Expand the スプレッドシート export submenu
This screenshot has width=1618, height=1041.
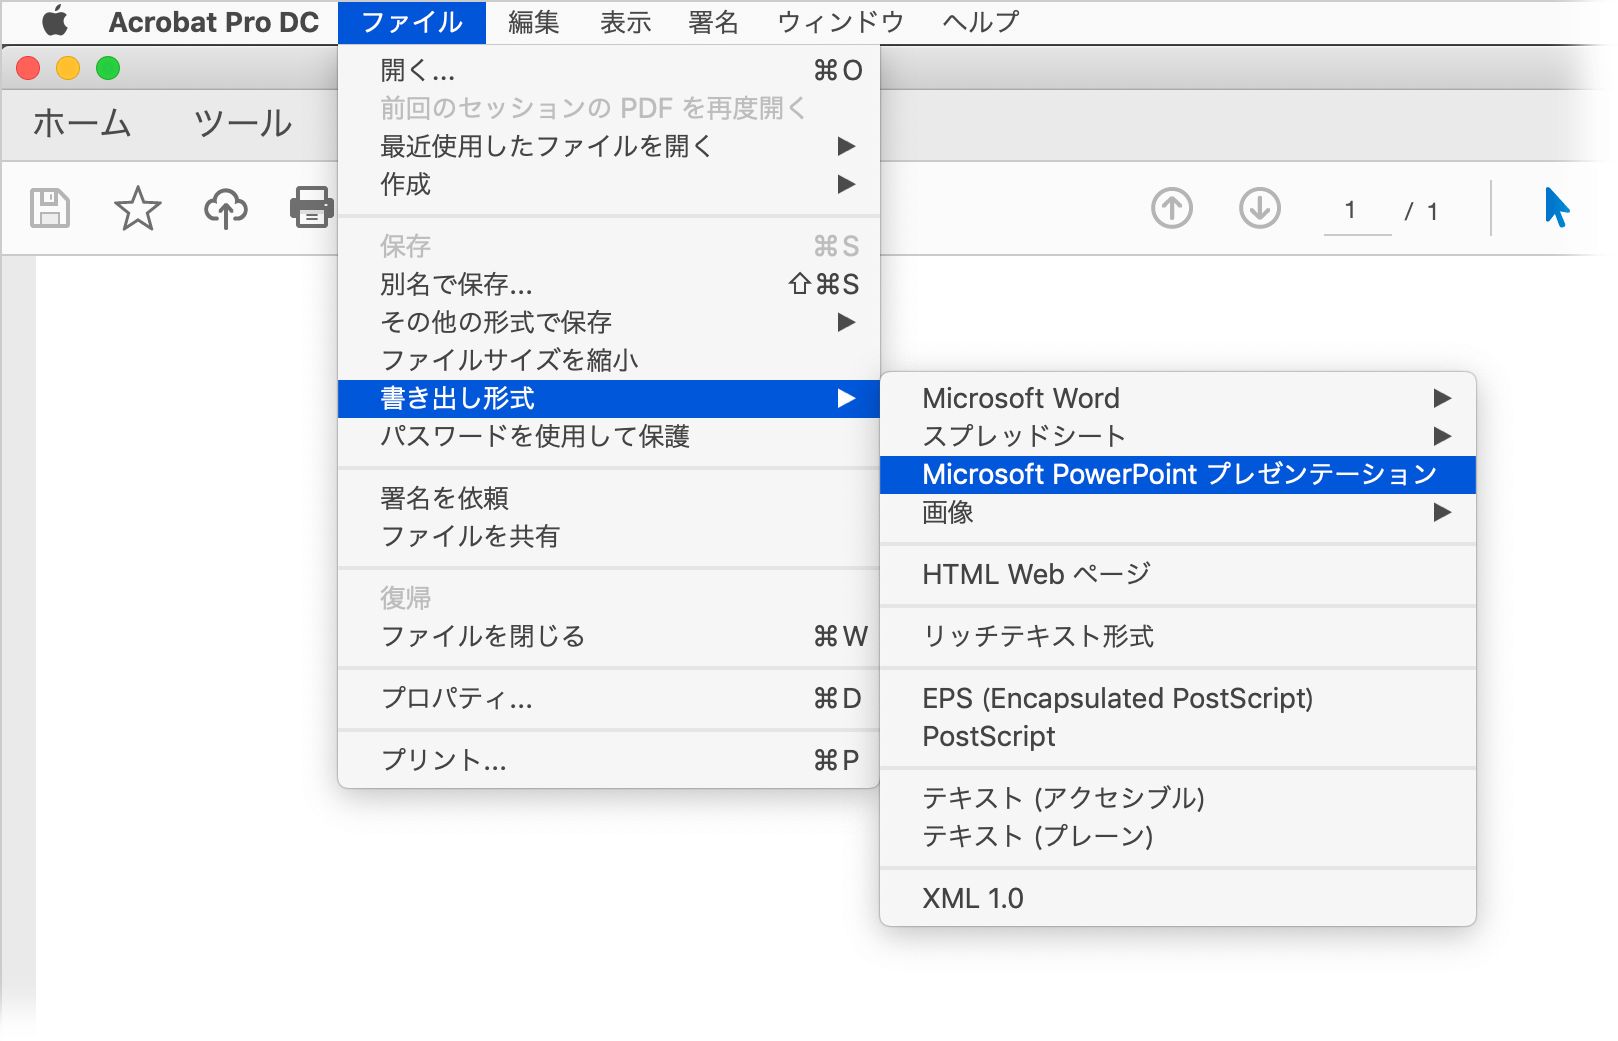pos(1178,436)
